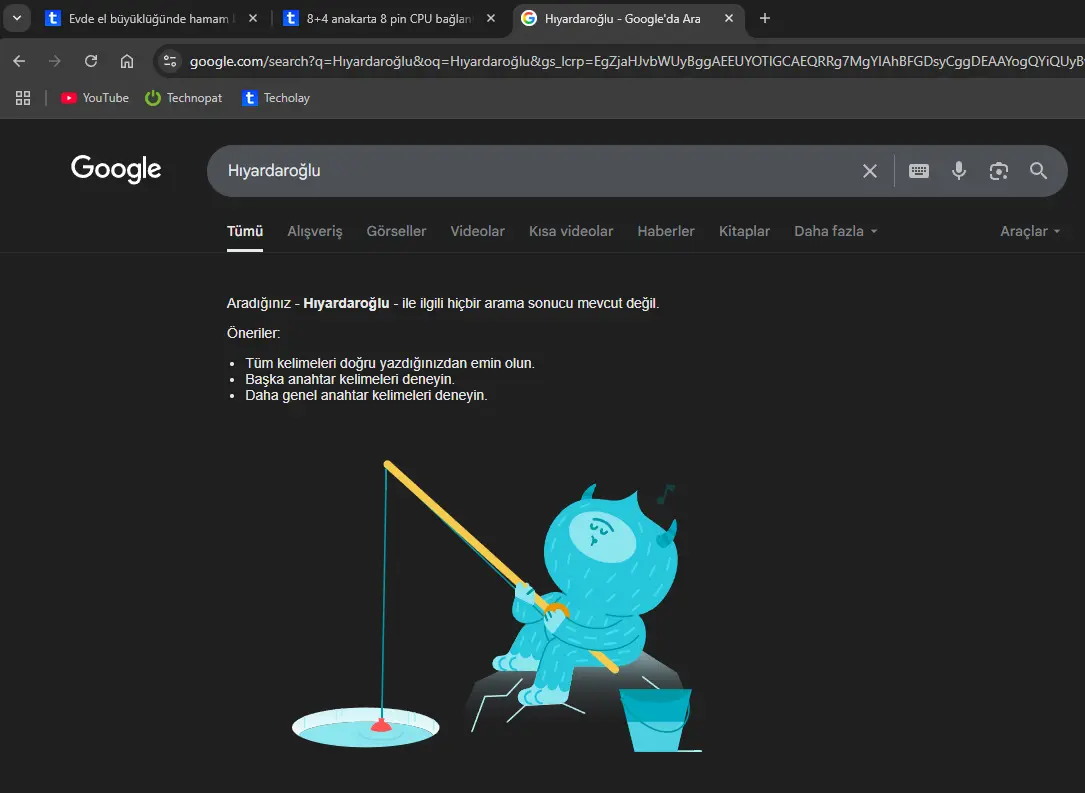Open the Techolay bookmark
The height and width of the screenshot is (793, 1085).
(276, 98)
